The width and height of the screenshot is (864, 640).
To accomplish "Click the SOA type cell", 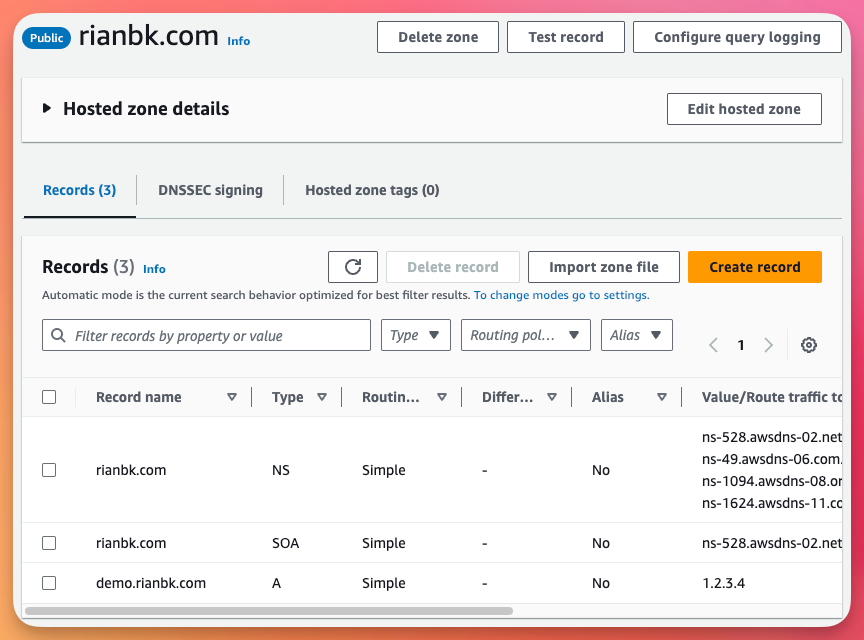I will 285,543.
